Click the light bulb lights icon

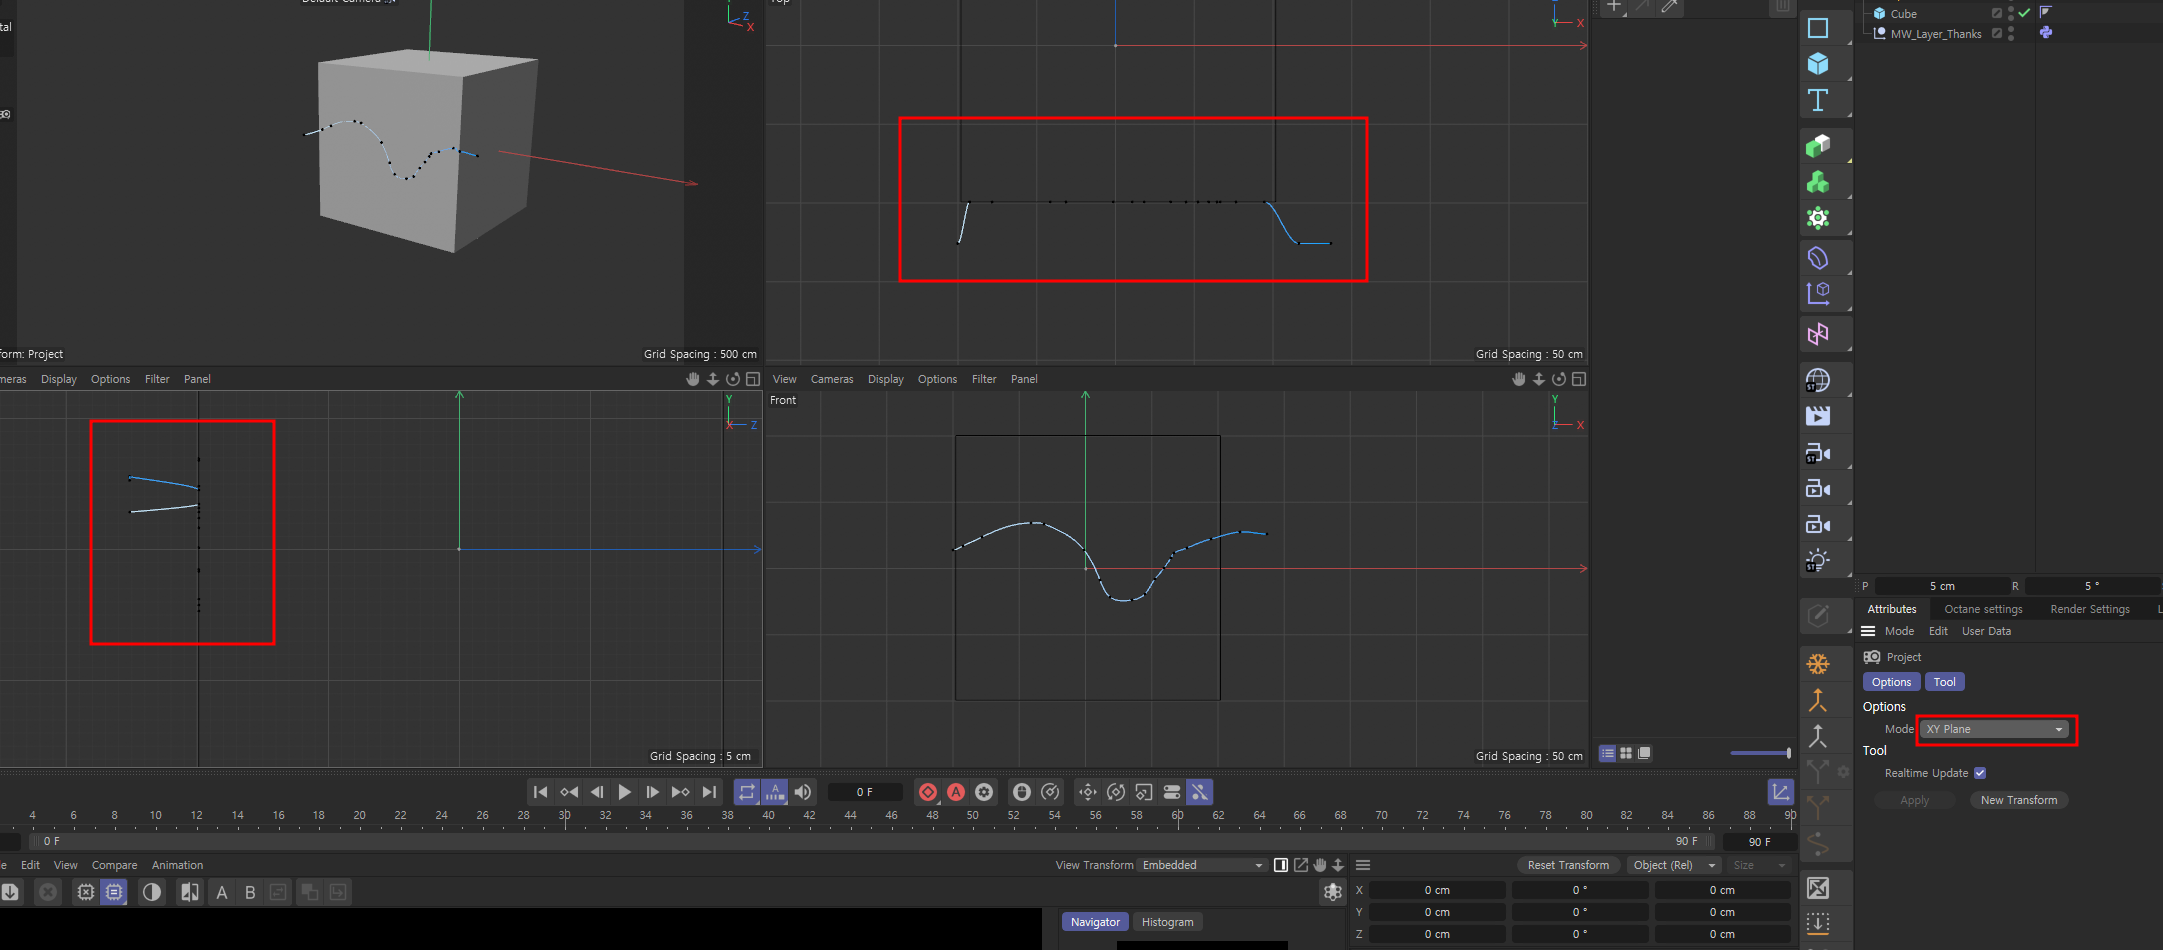click(1818, 561)
